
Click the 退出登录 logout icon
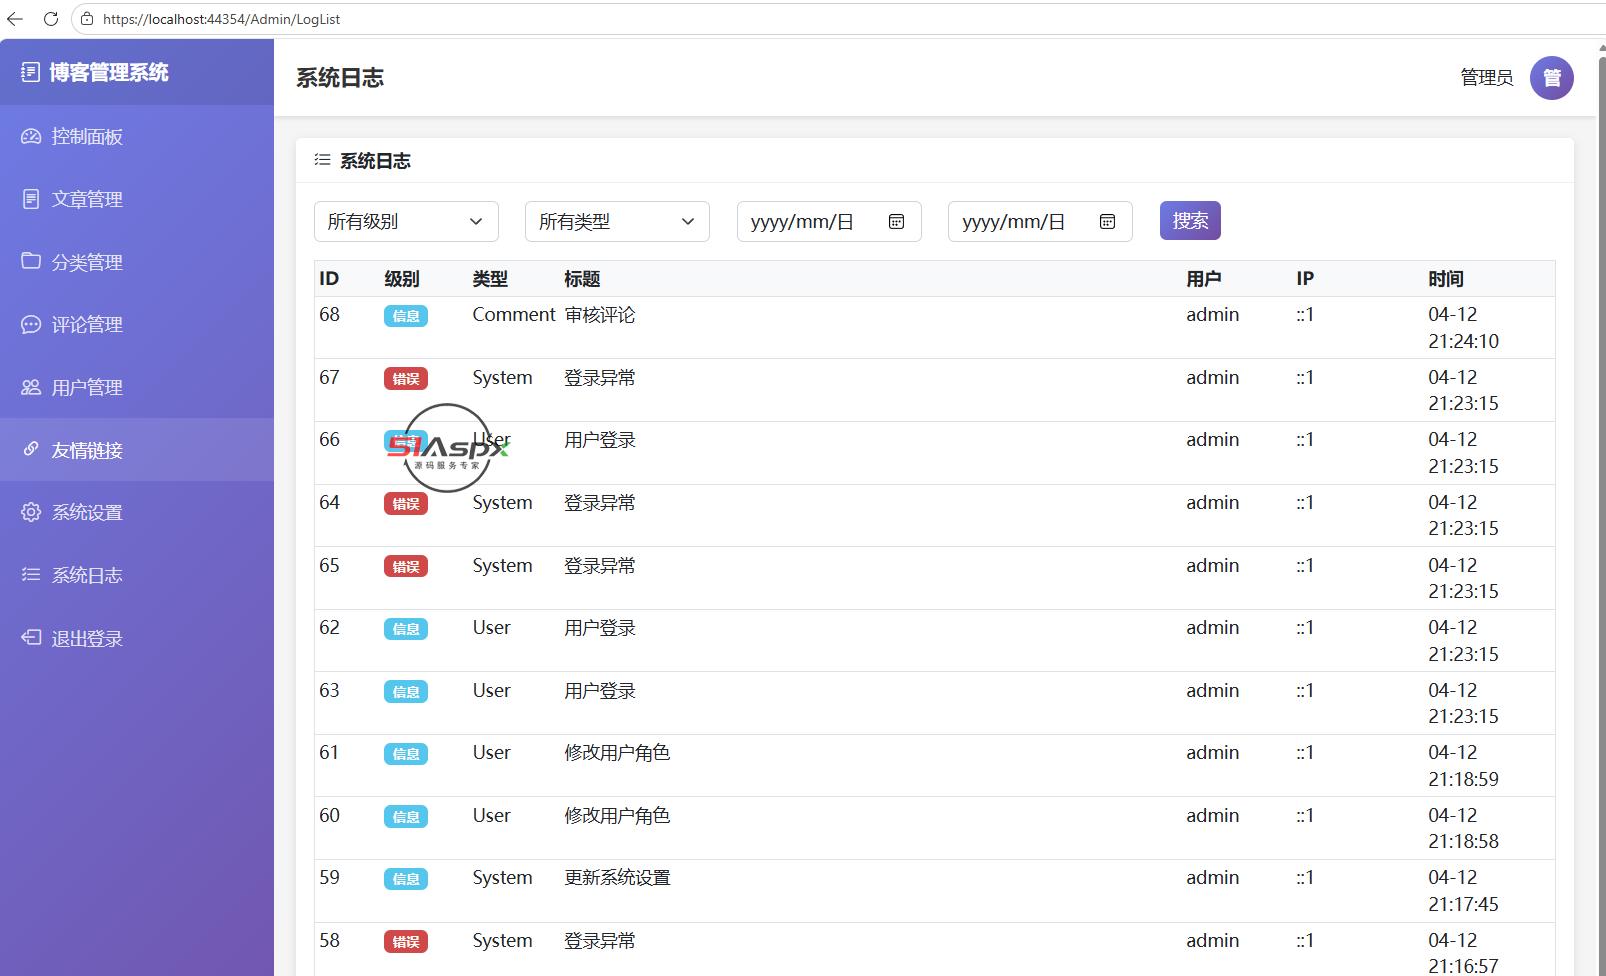coord(31,637)
